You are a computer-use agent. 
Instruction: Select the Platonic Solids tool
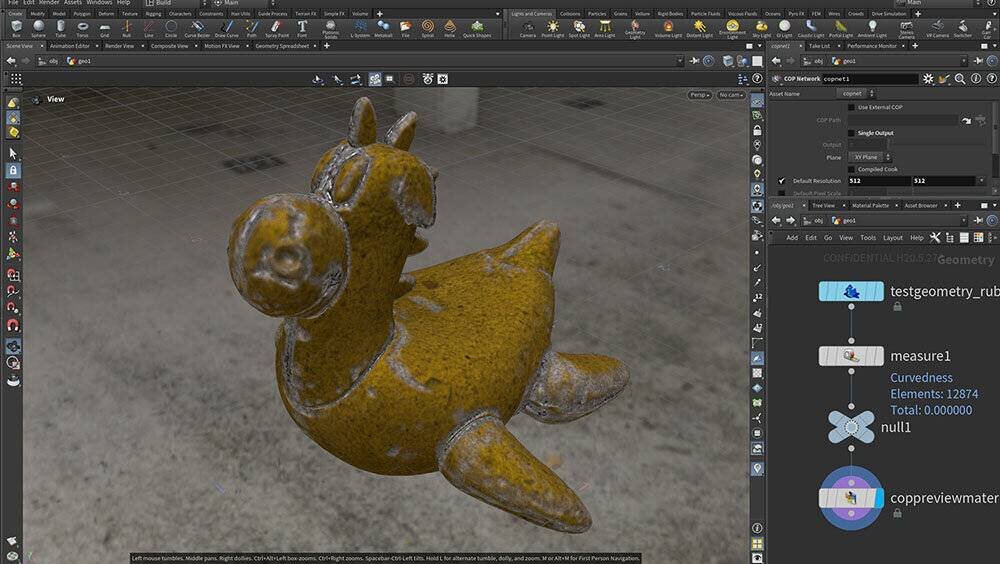click(x=330, y=29)
